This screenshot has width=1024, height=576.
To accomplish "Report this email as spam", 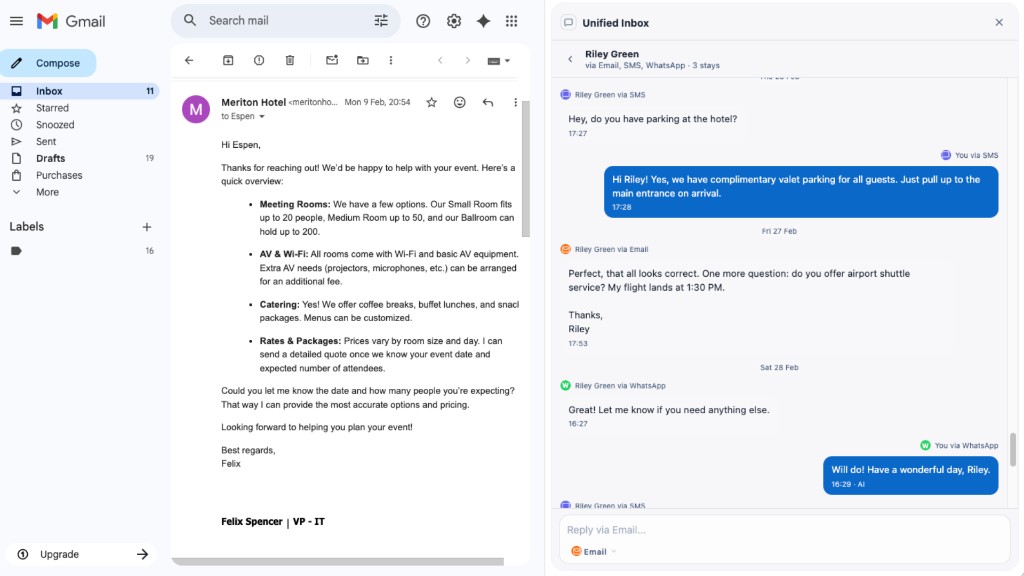I will 258,60.
